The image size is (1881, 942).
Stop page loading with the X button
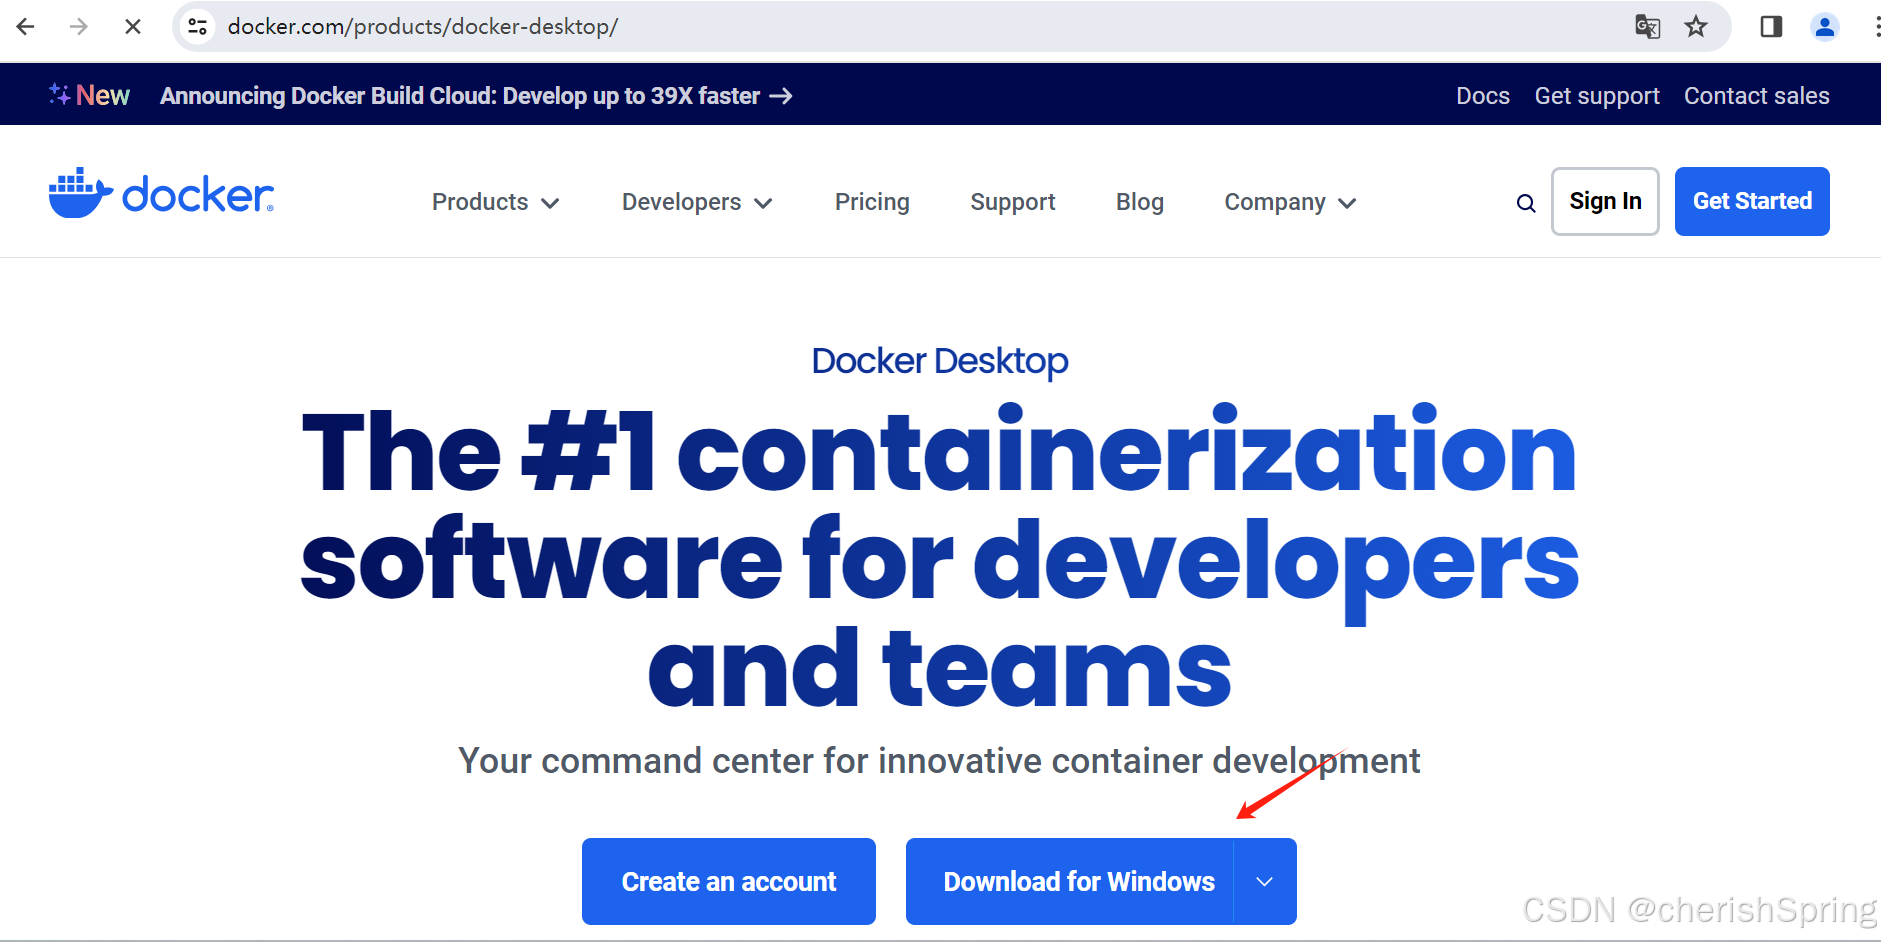pos(133,27)
